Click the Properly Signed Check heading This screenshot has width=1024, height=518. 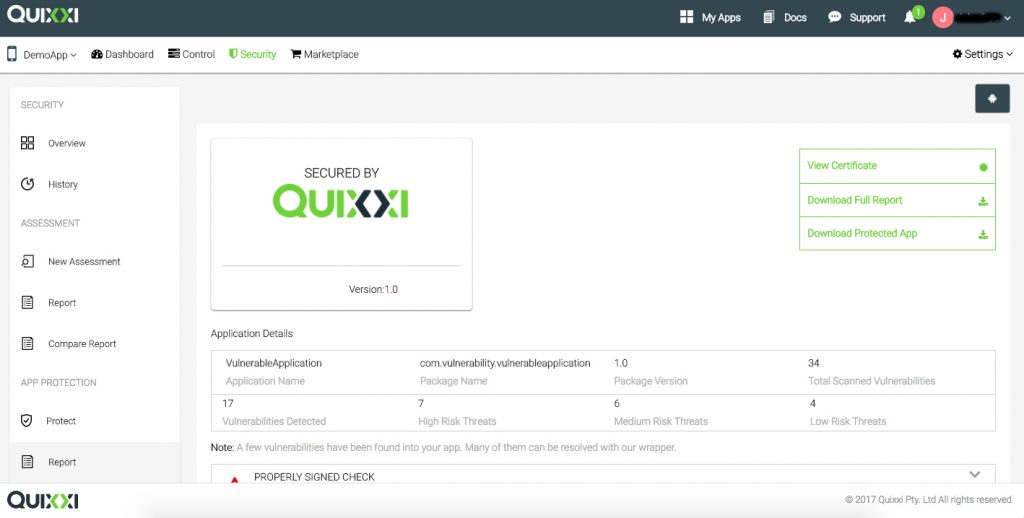coord(314,477)
